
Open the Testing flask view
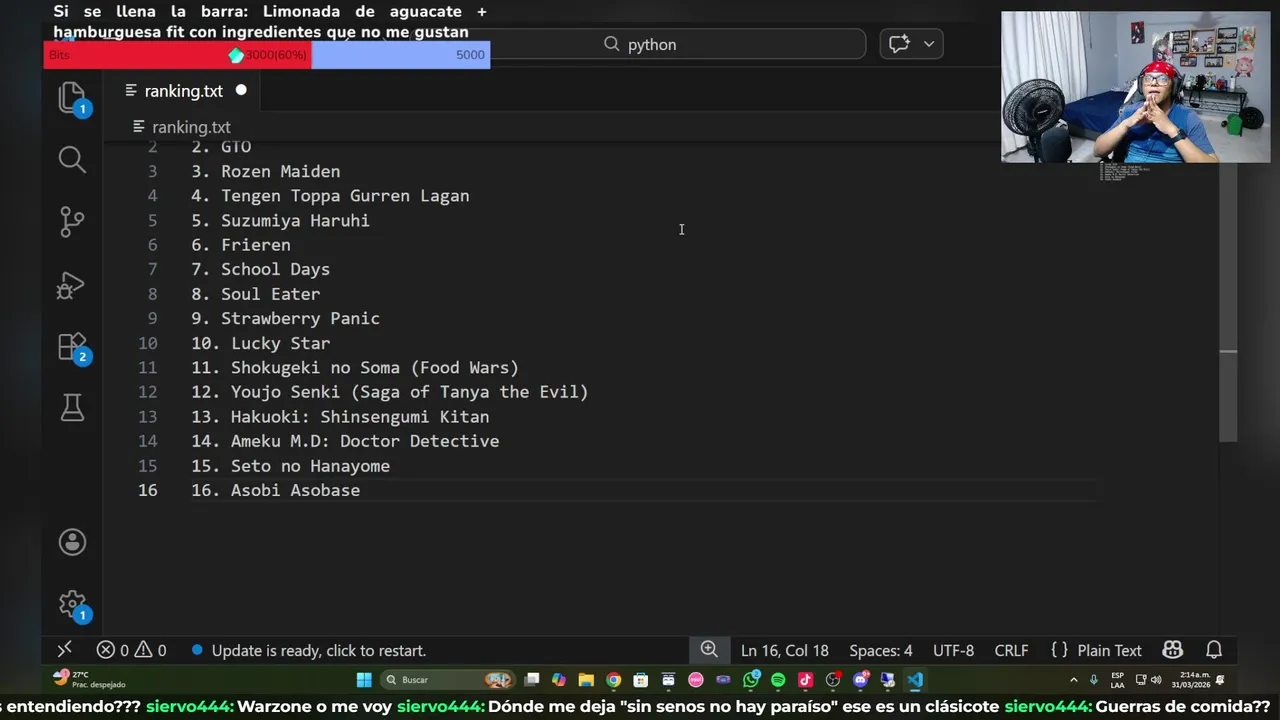[72, 407]
